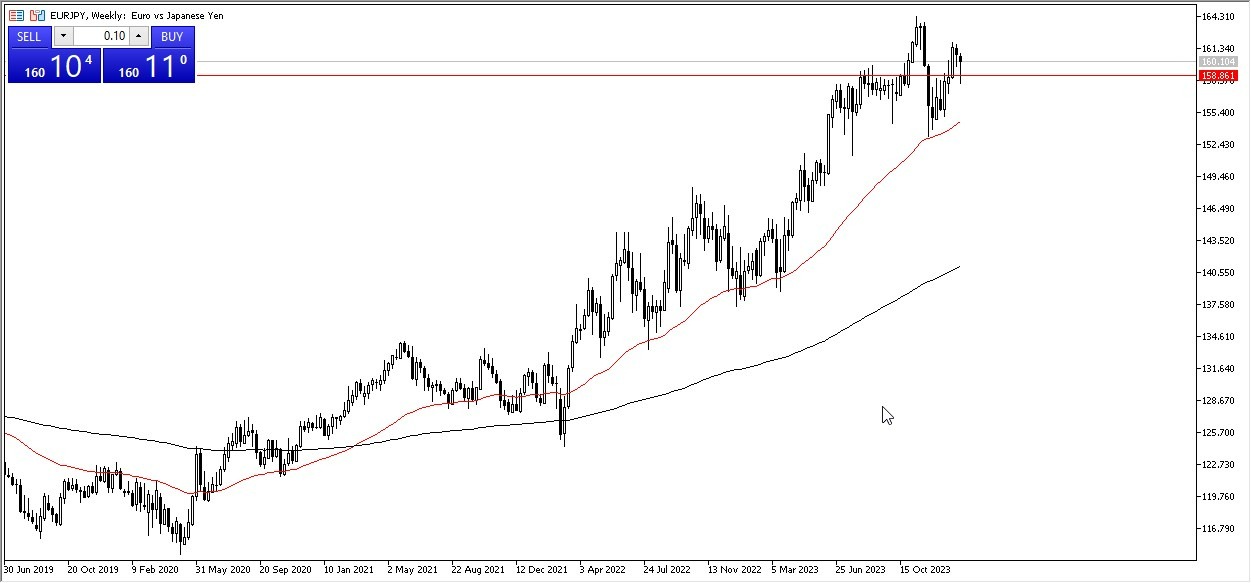This screenshot has width=1251, height=583.
Task: Increase the trade volume with the up arrow
Action: (138, 36)
